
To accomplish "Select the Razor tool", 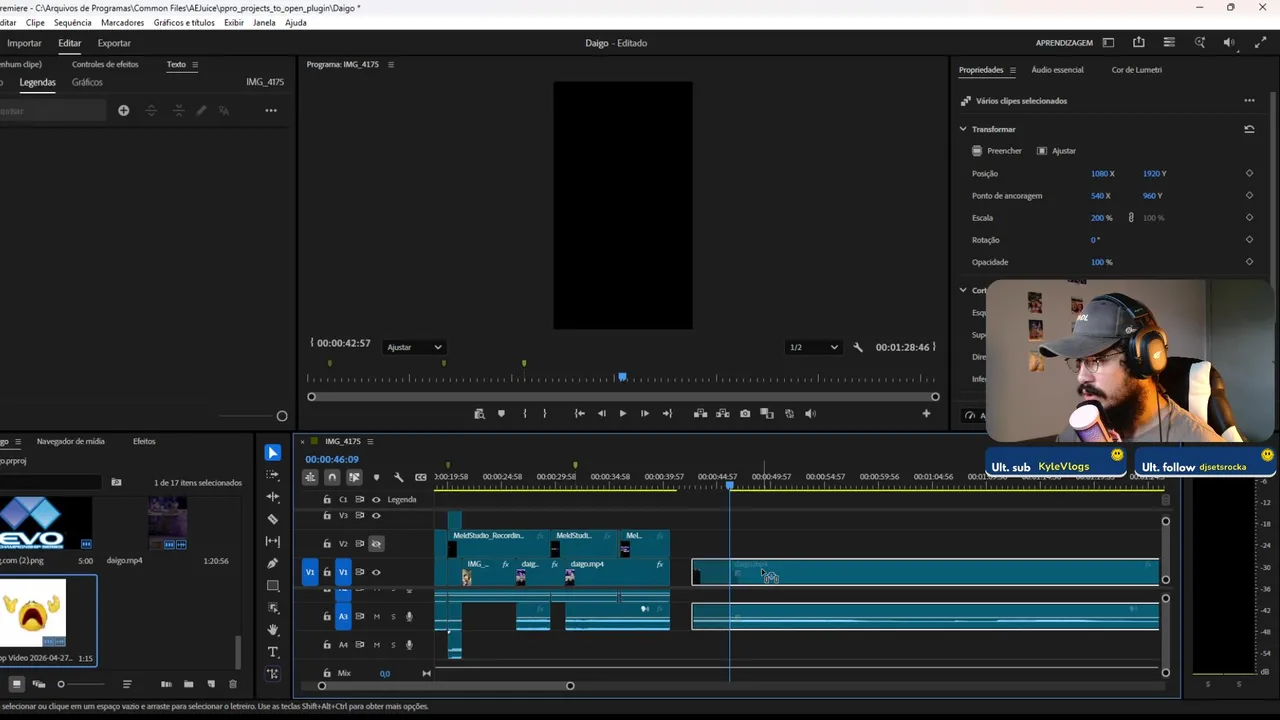I will tap(273, 519).
